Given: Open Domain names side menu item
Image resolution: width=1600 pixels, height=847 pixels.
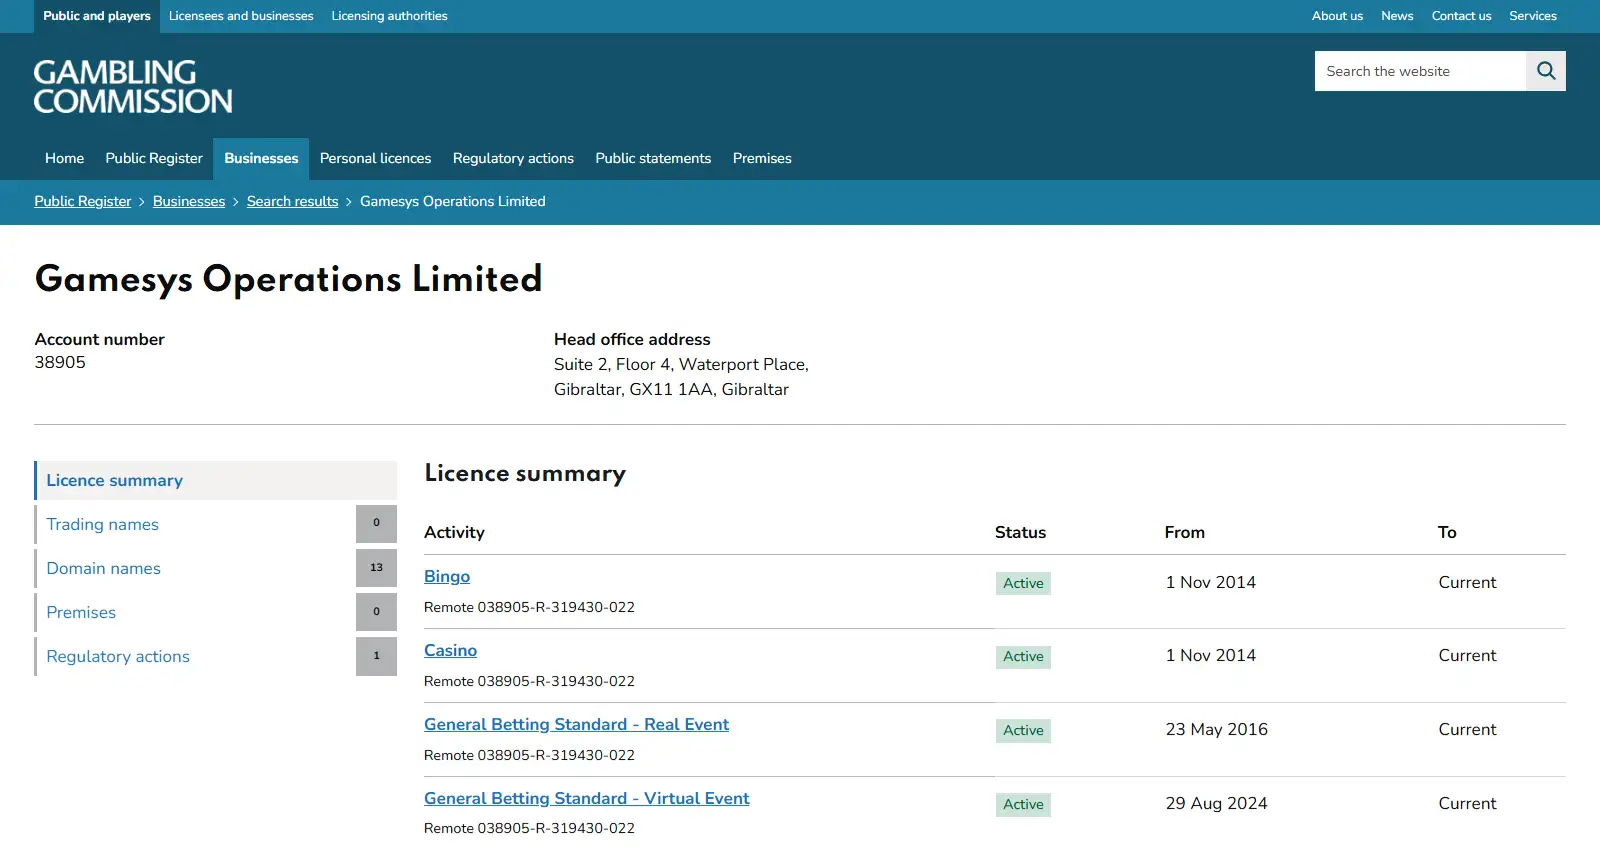Looking at the screenshot, I should point(104,568).
